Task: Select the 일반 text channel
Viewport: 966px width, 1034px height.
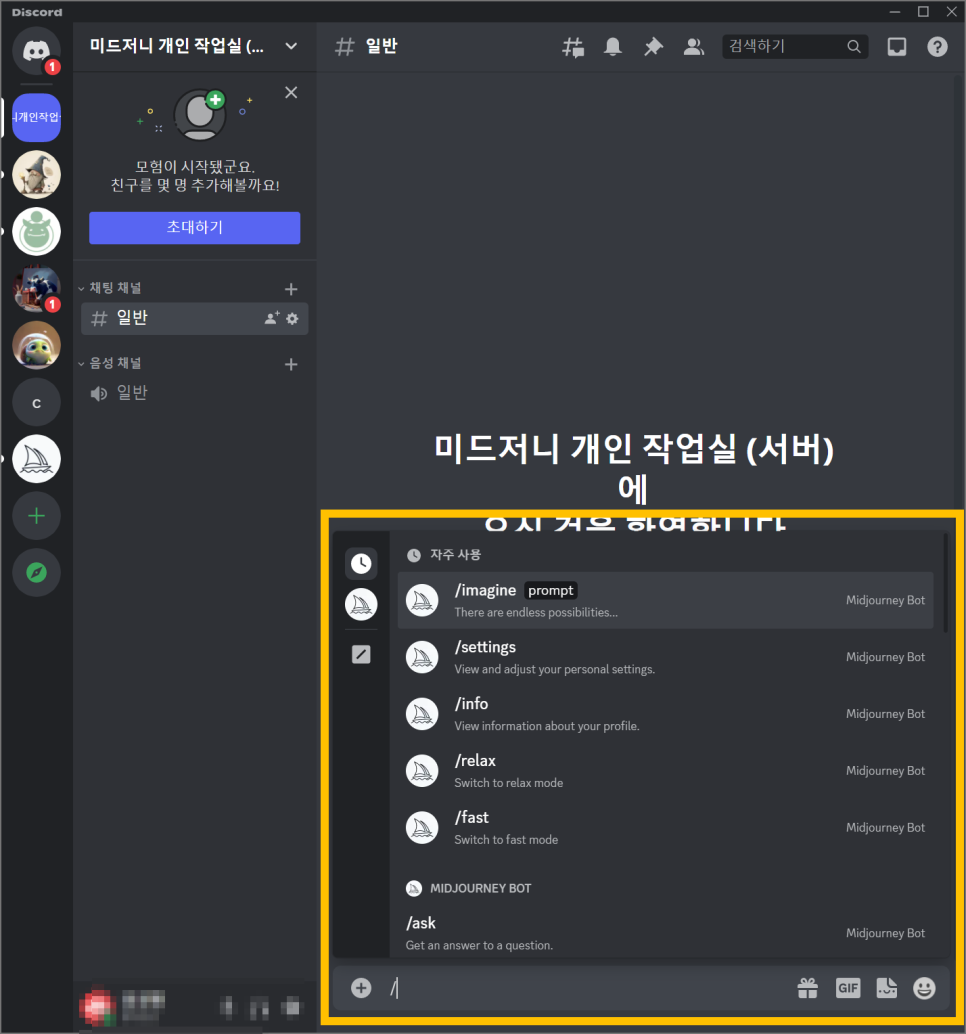Action: click(x=195, y=319)
